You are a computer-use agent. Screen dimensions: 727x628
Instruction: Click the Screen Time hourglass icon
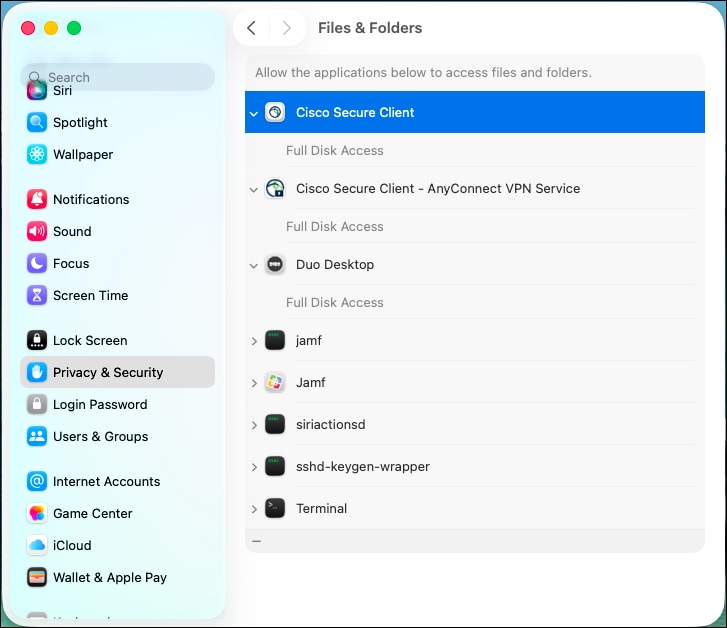pos(37,295)
